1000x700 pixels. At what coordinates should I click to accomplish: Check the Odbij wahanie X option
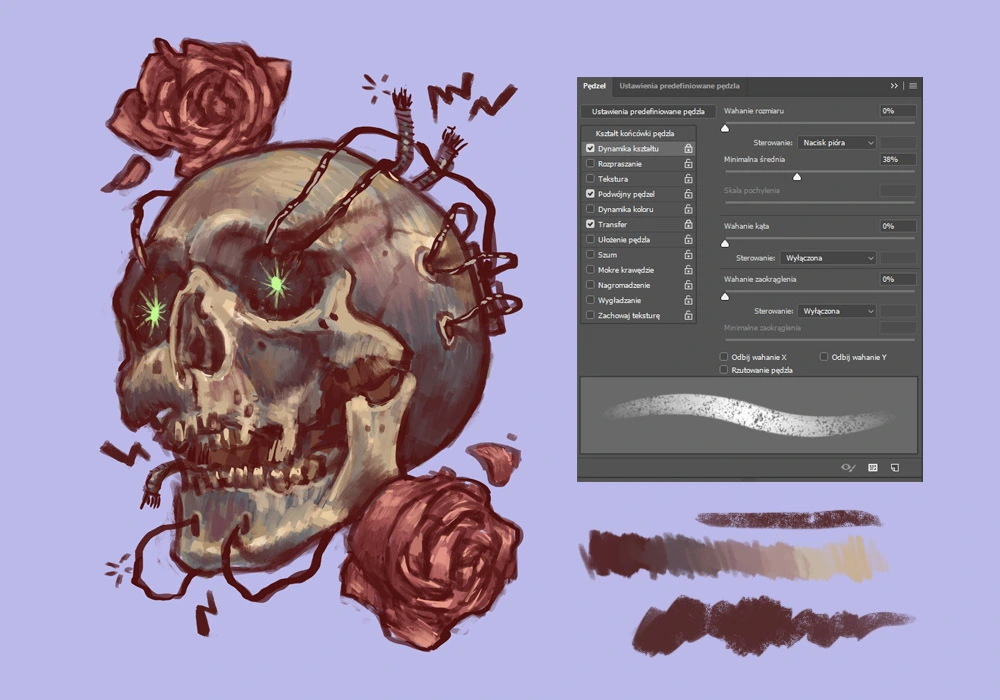tap(724, 356)
